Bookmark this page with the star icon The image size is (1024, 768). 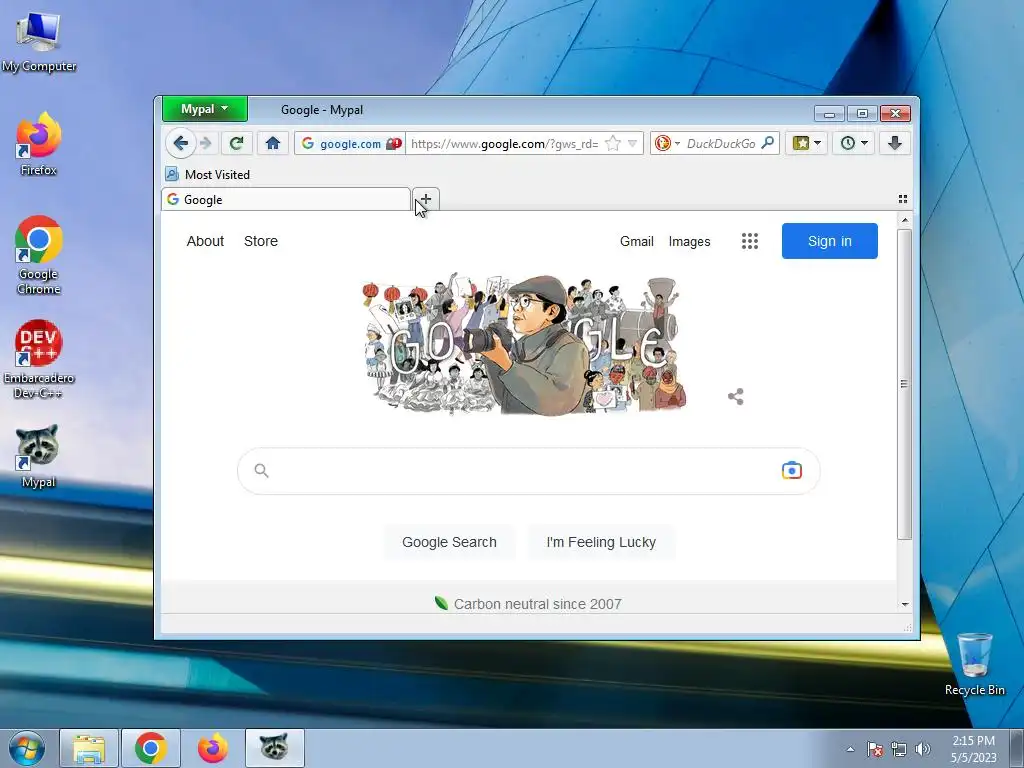(613, 143)
